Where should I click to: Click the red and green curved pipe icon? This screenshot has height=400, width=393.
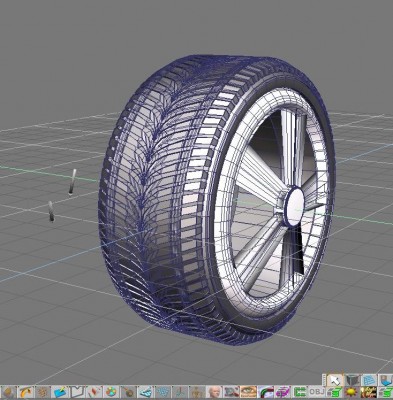coord(266,392)
